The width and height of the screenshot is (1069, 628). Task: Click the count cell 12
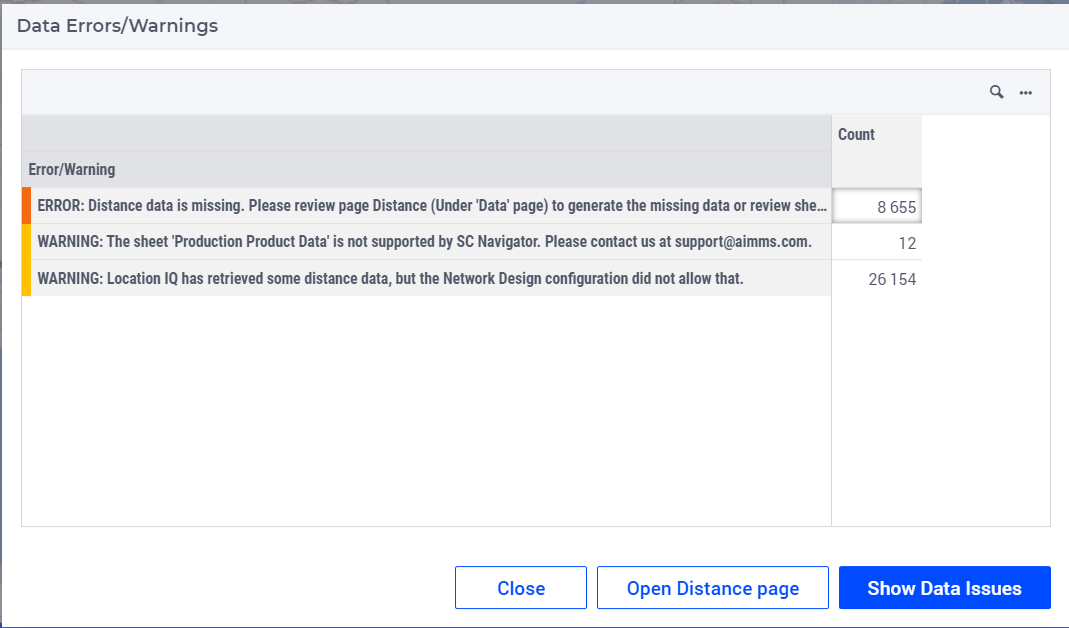click(x=877, y=243)
